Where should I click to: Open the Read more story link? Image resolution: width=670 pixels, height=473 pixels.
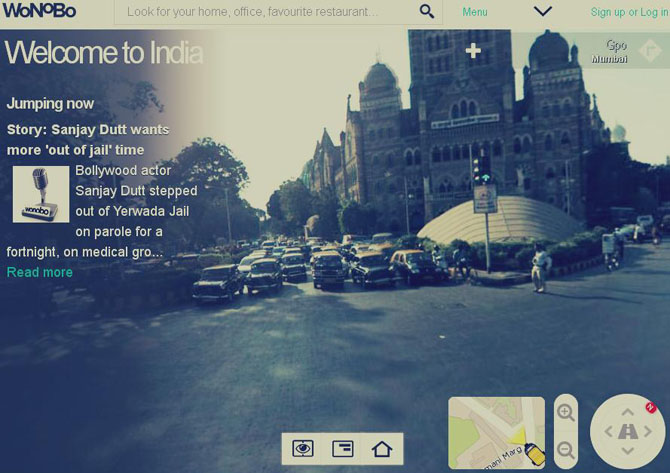point(40,272)
